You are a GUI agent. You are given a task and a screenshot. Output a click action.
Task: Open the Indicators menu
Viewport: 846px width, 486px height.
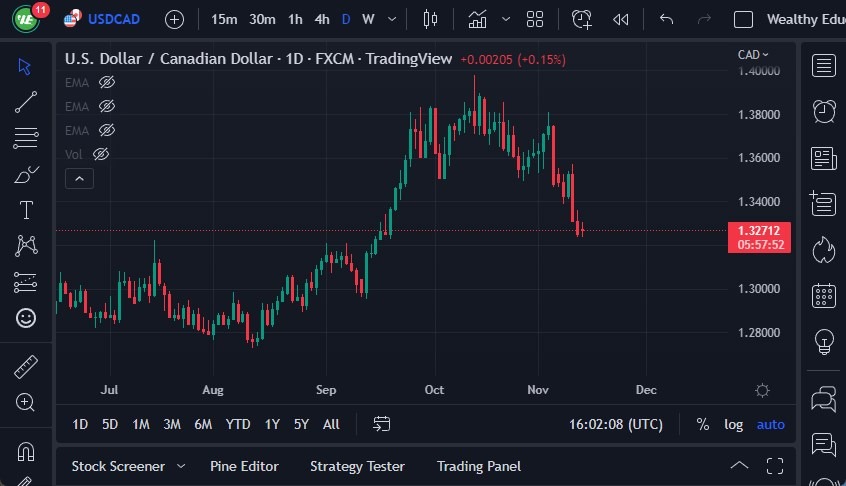click(477, 19)
